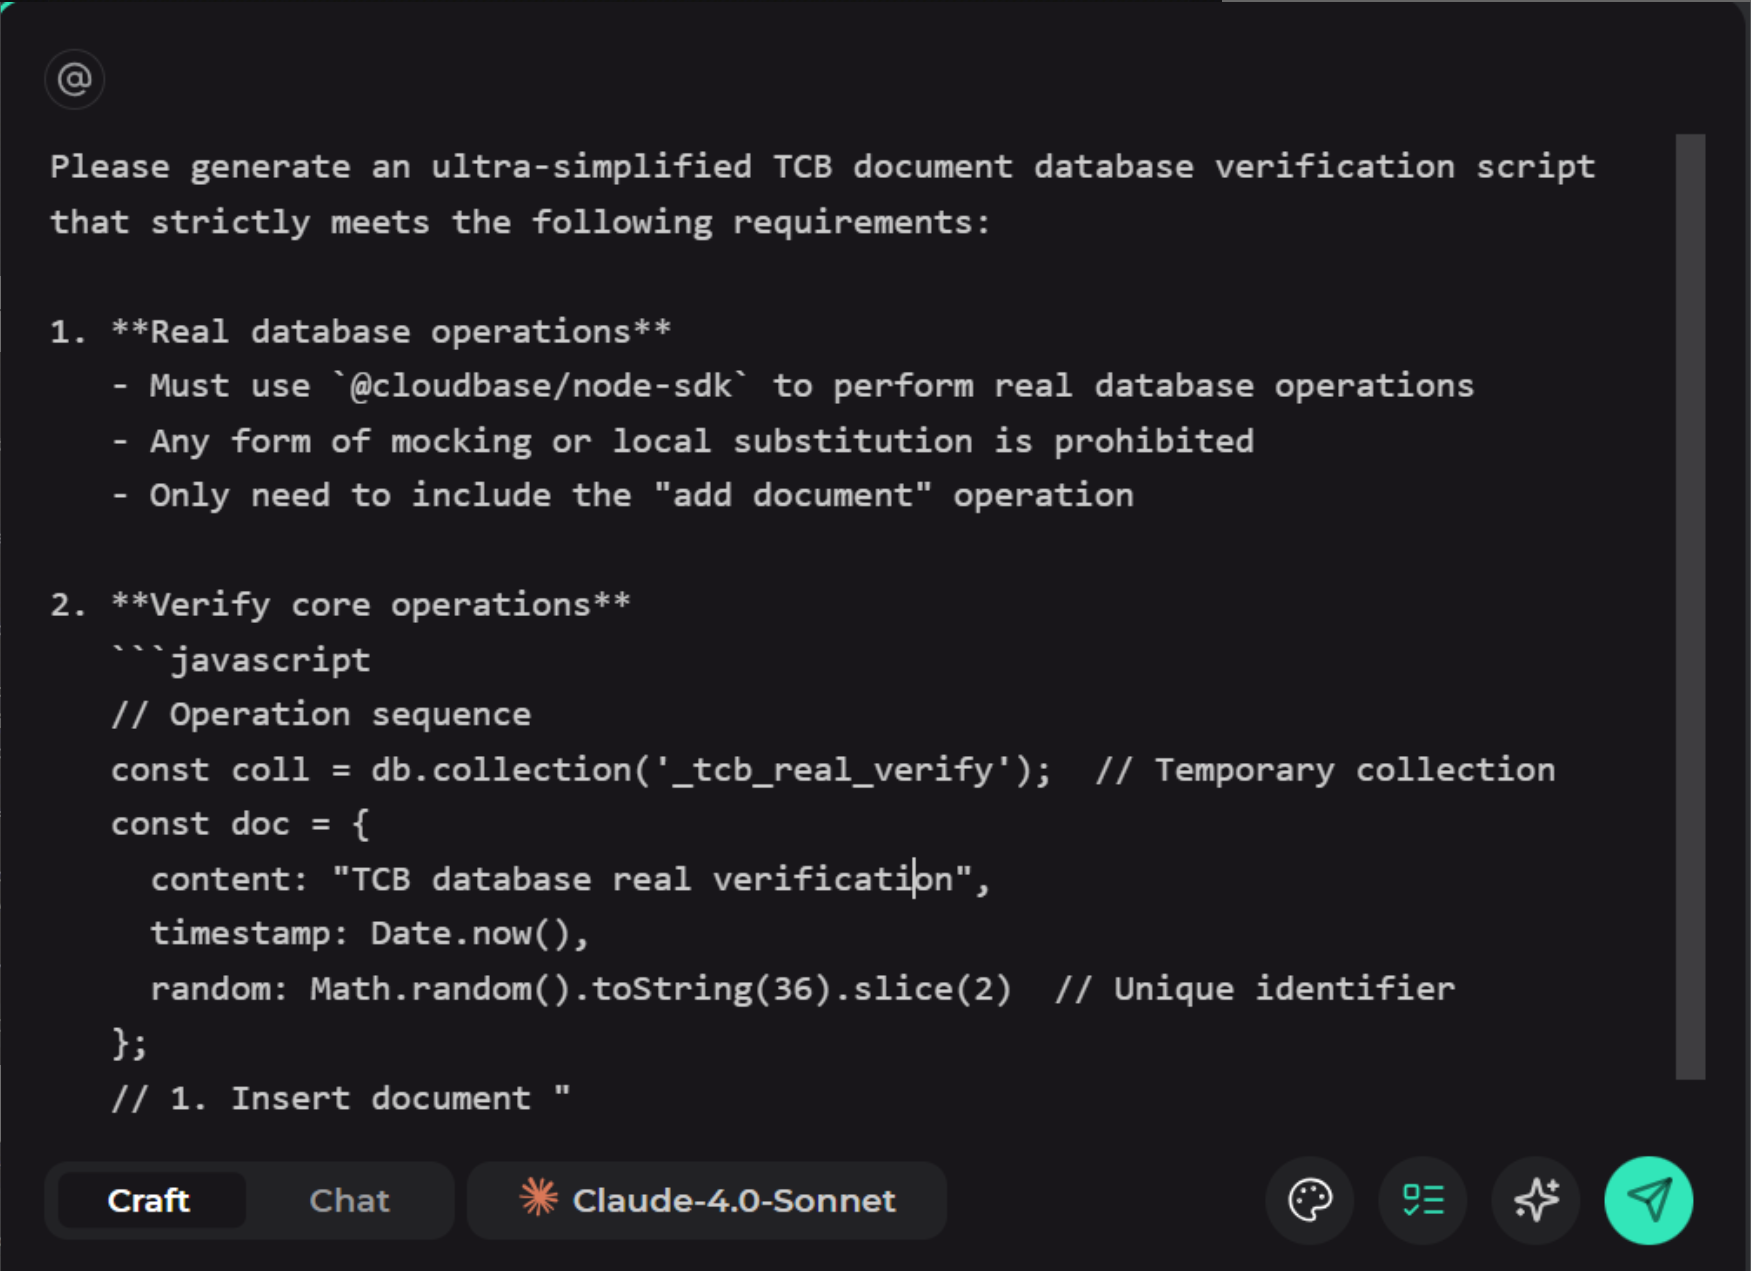This screenshot has width=1751, height=1271.
Task: Select the Craft tab
Action: point(149,1200)
